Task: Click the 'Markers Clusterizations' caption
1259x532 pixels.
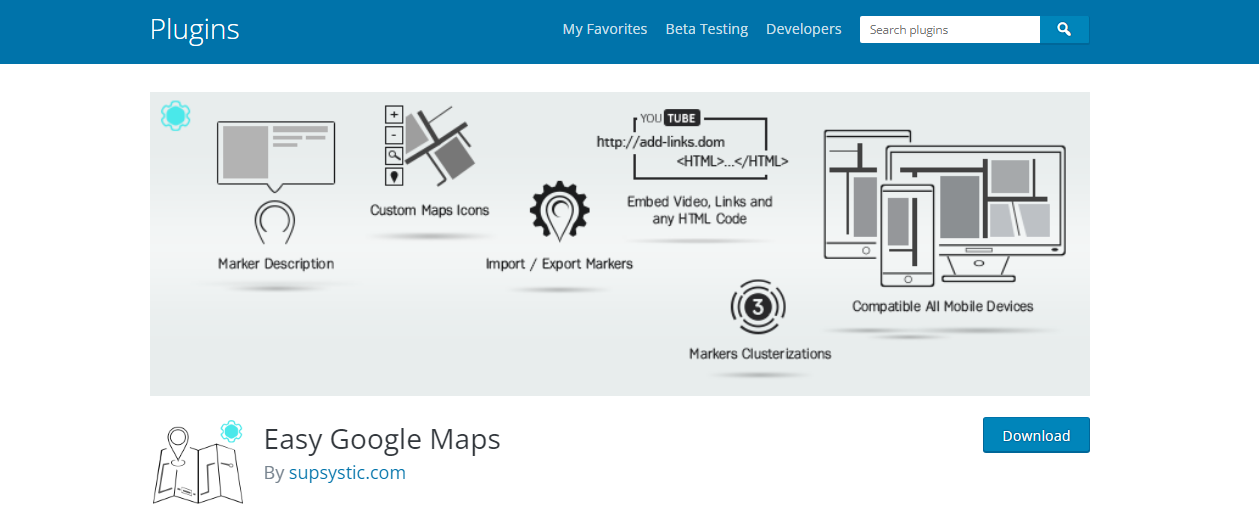Action: coord(760,353)
